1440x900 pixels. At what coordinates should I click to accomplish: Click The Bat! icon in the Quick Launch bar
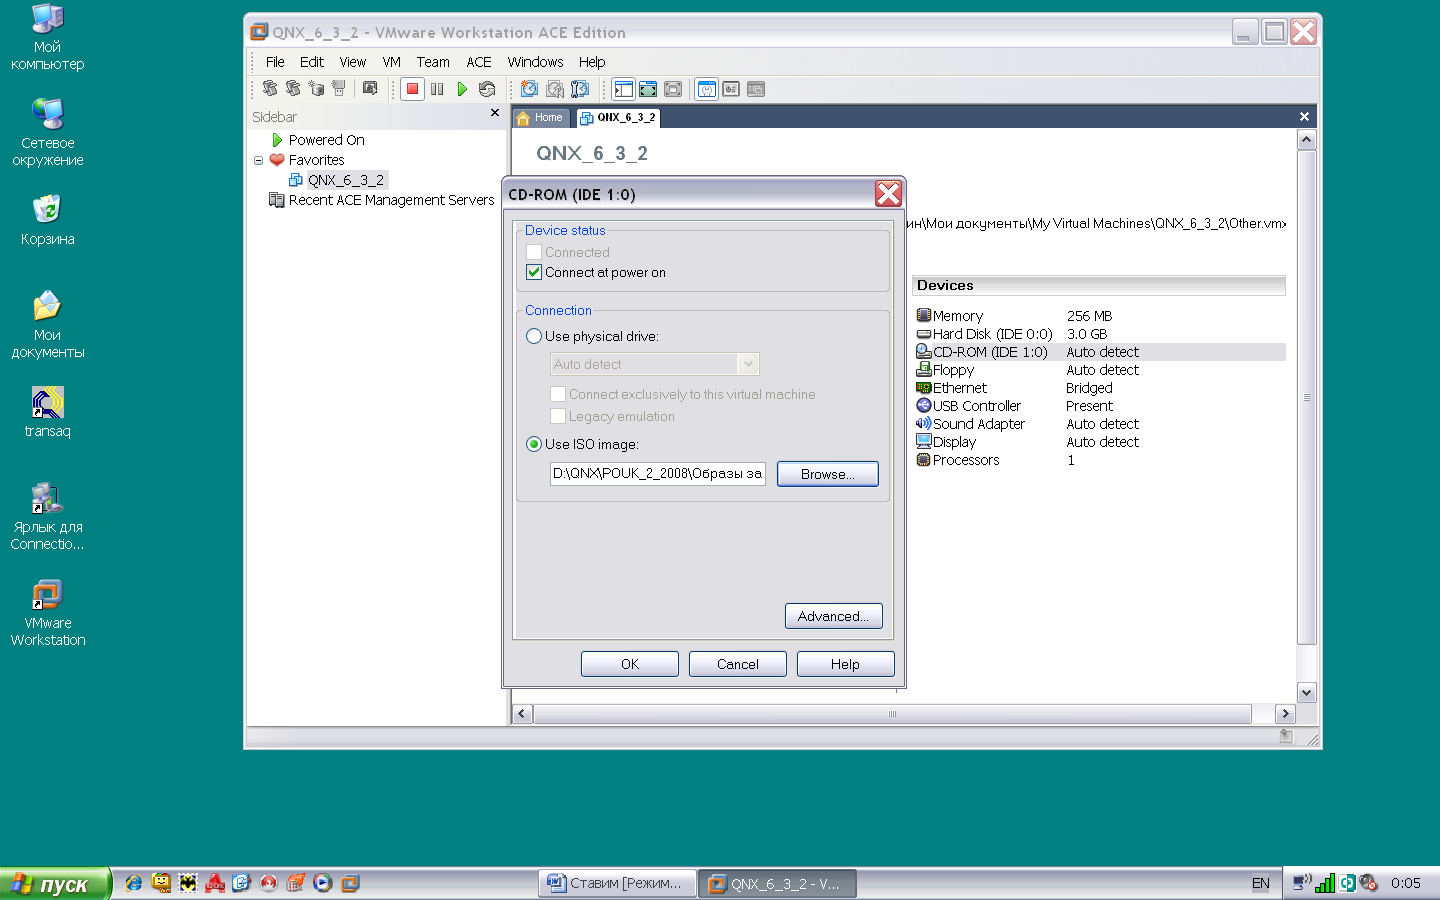click(x=187, y=883)
